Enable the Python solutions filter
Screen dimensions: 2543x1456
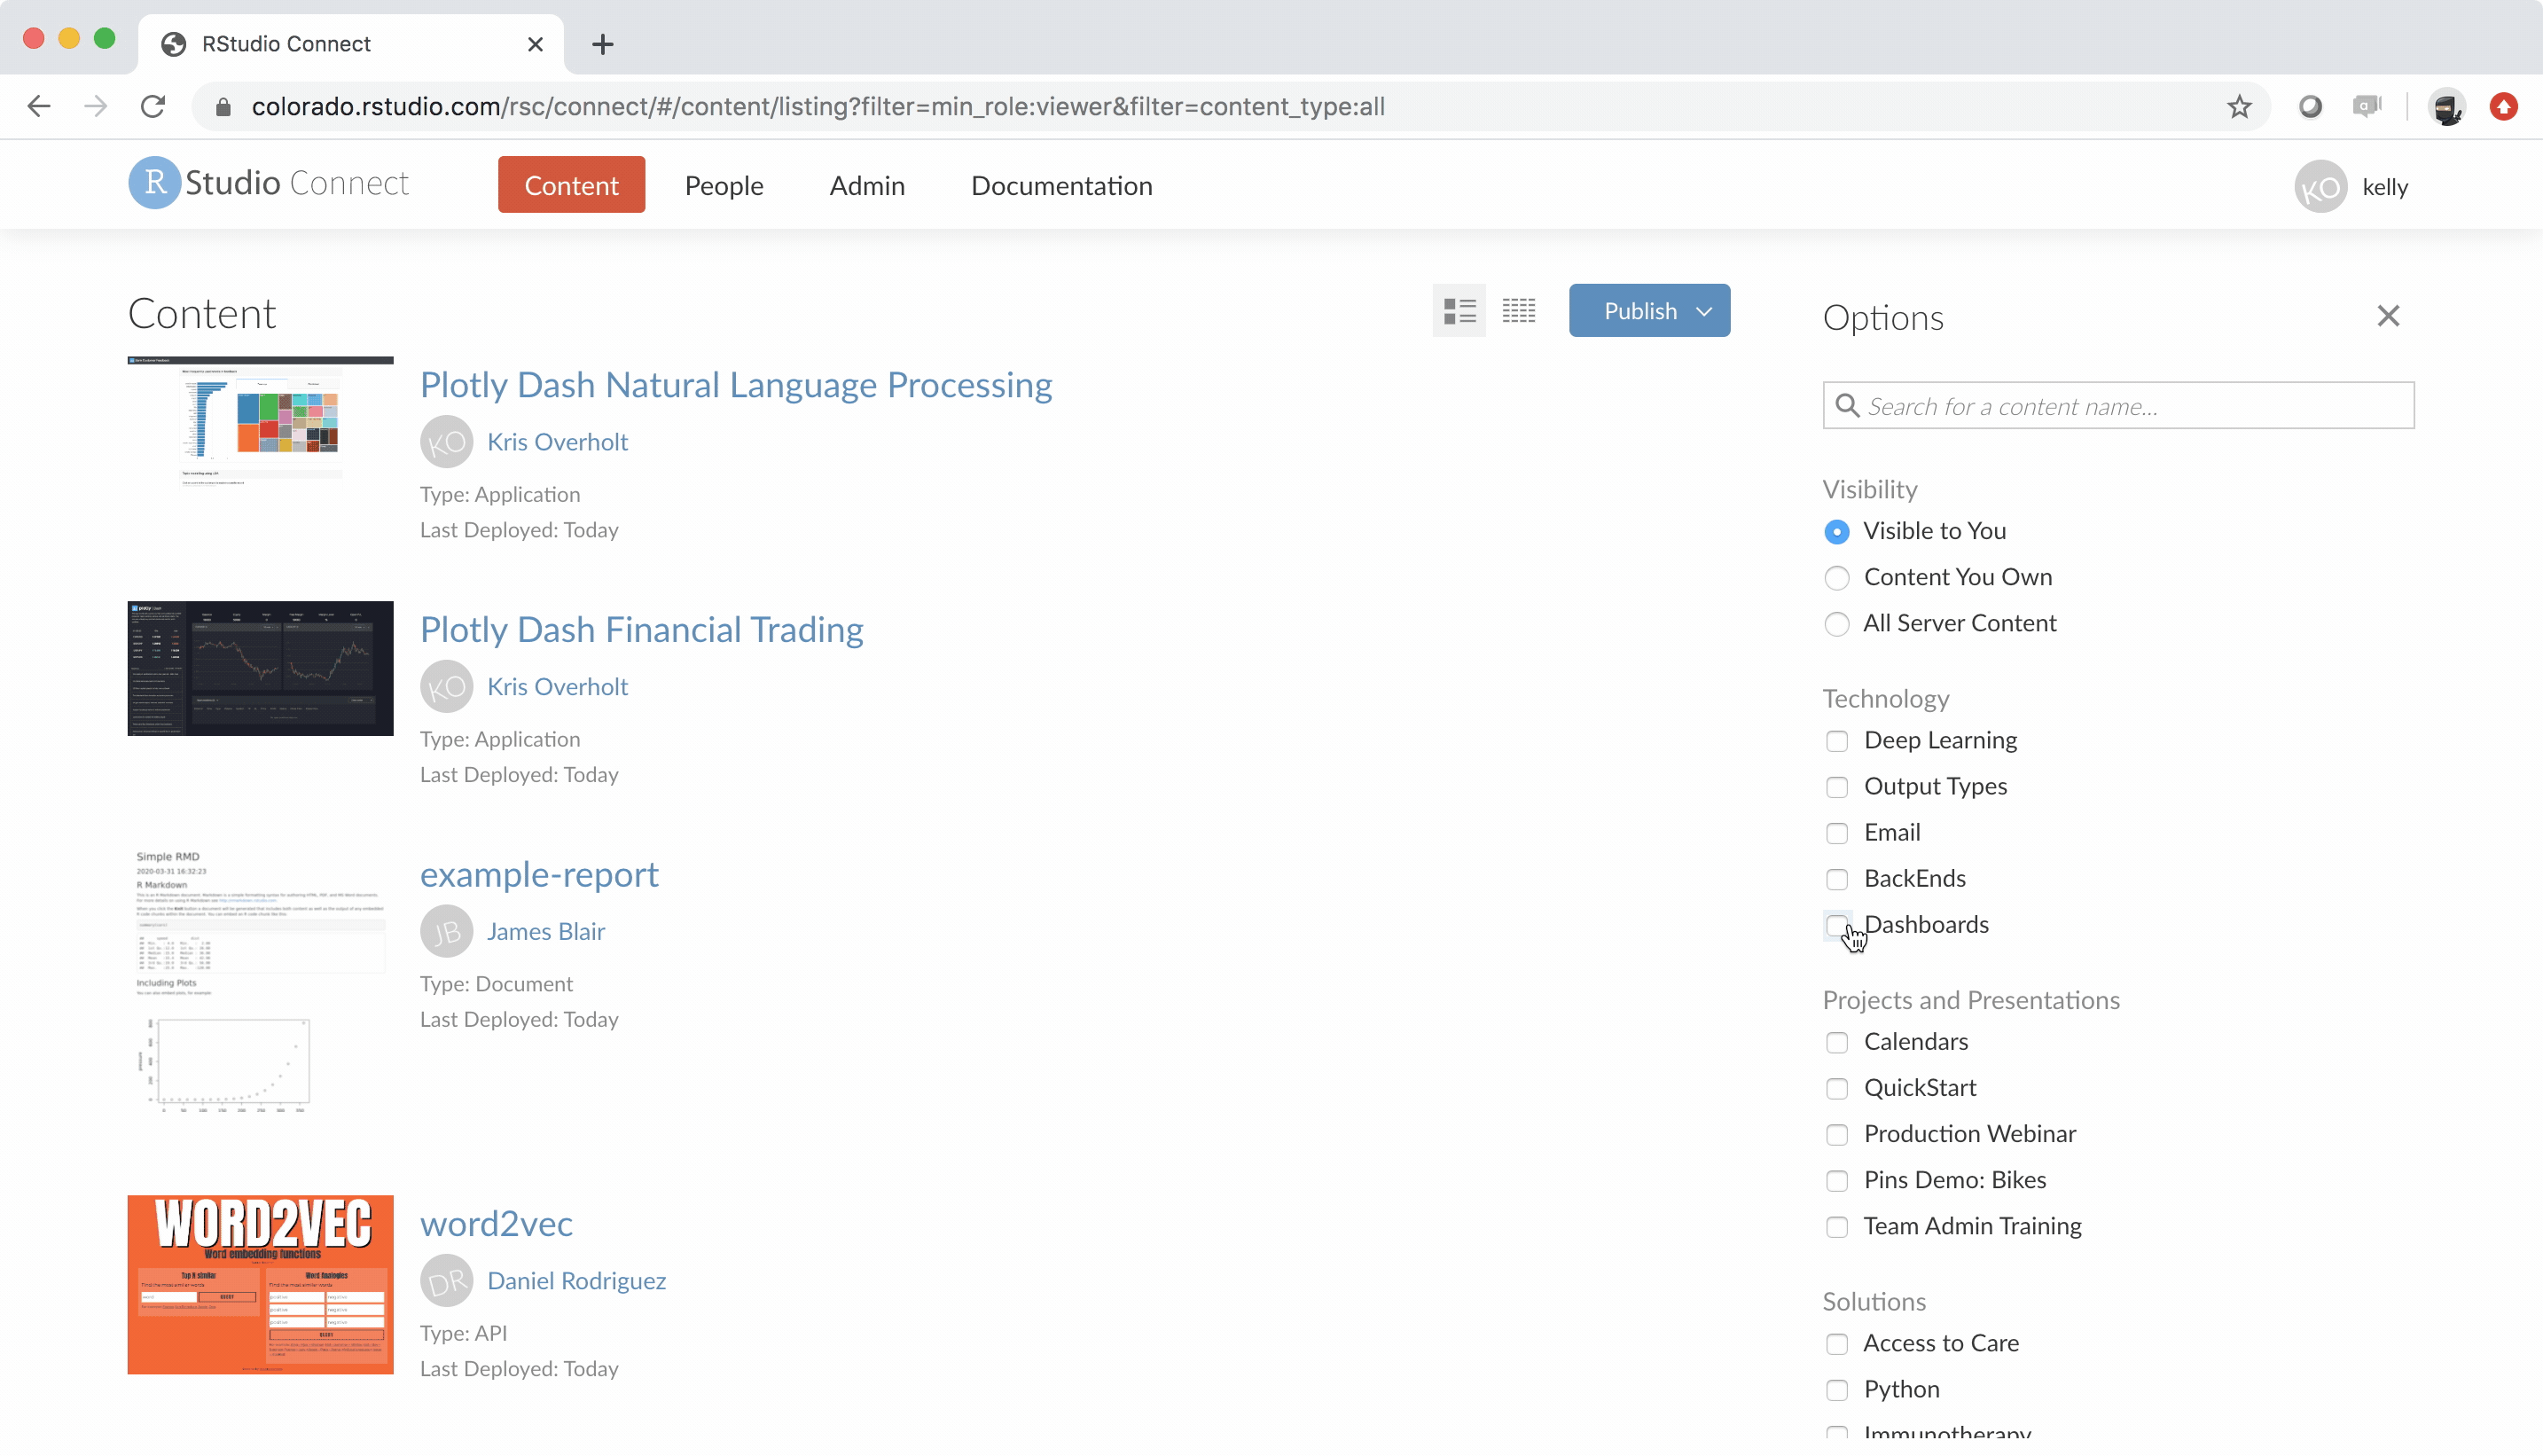1837,1390
